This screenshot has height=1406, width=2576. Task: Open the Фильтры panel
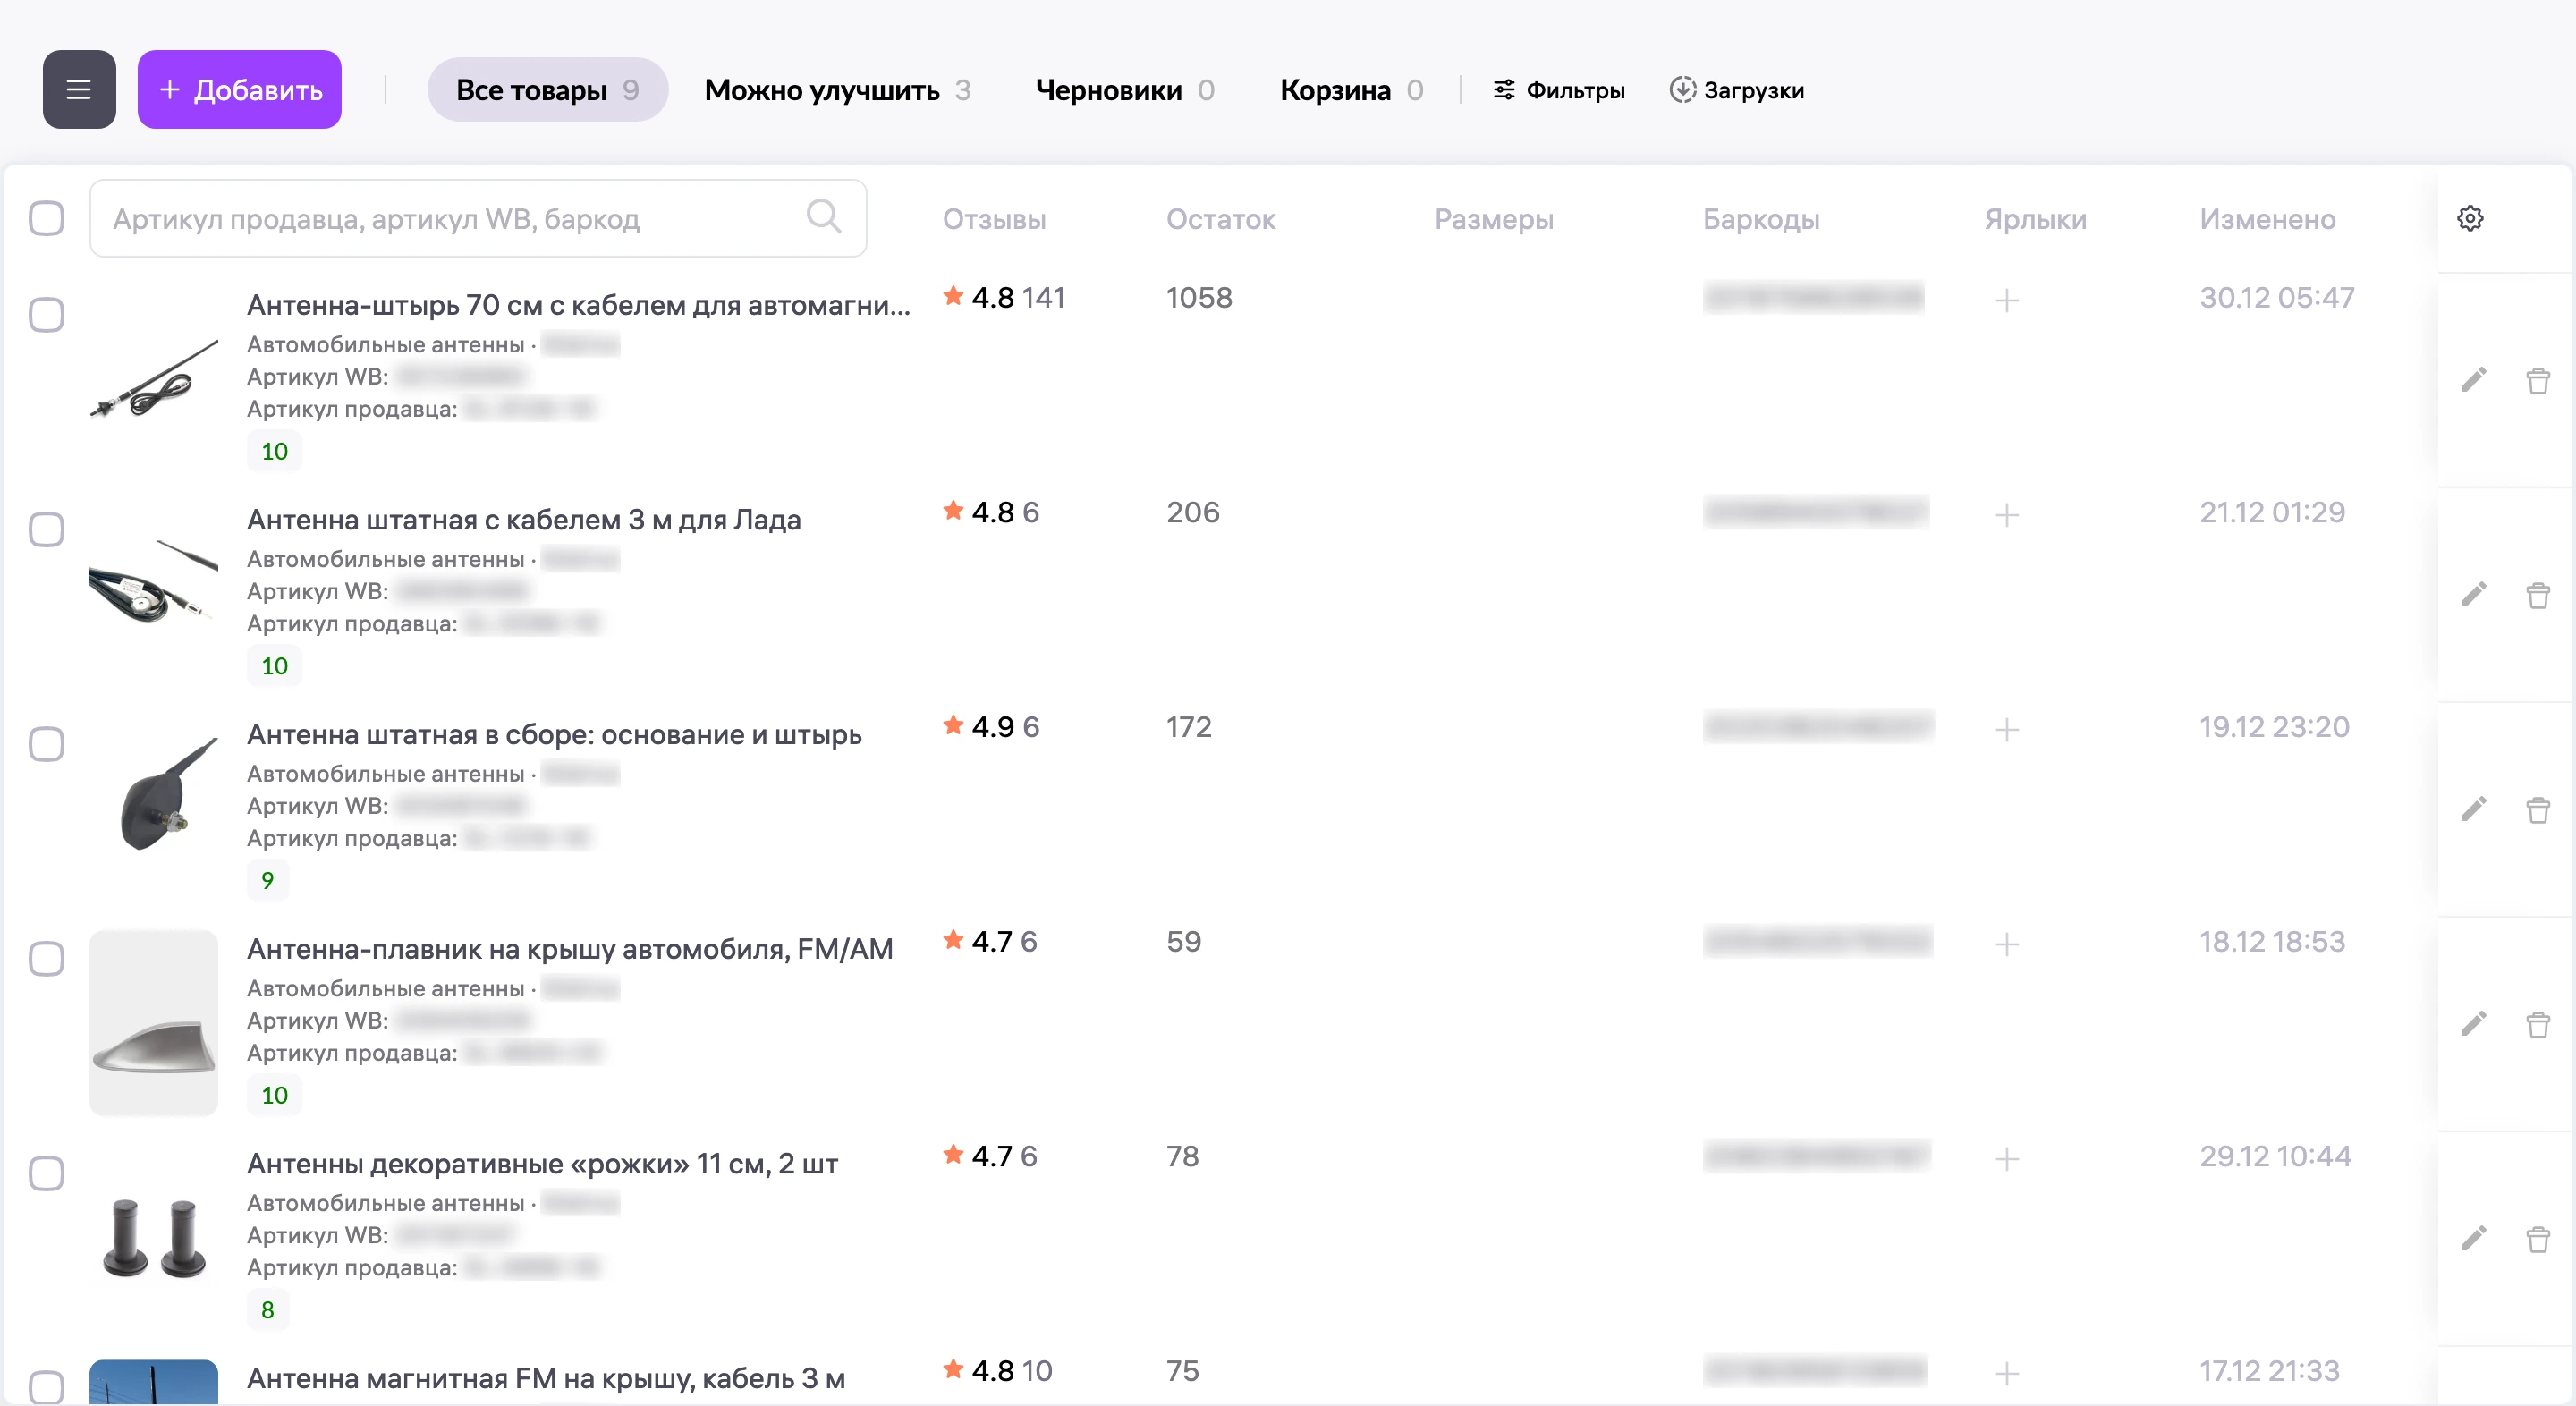[x=1559, y=90]
